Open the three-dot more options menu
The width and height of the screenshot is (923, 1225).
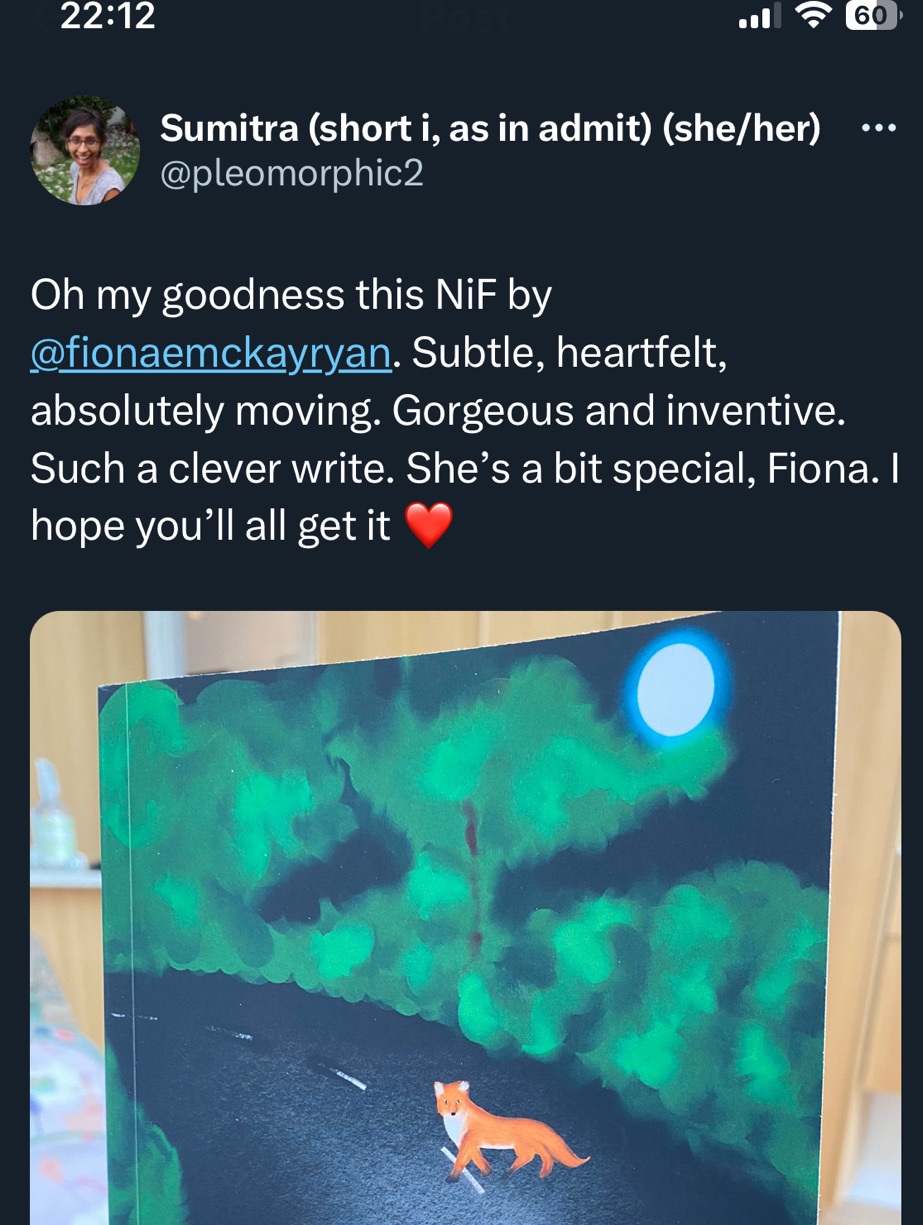(x=877, y=130)
